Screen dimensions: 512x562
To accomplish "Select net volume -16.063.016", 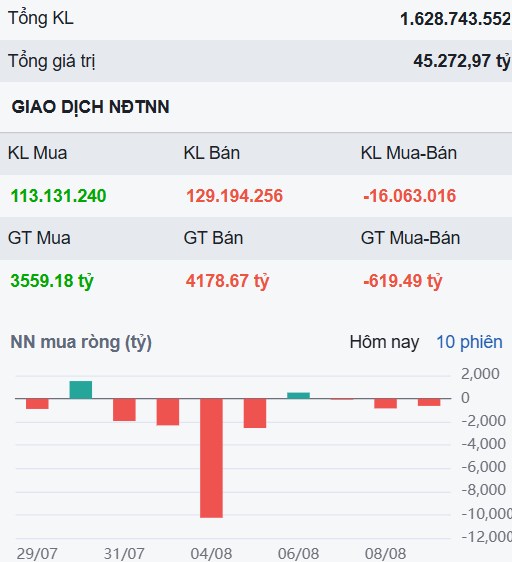I will coord(409,196).
